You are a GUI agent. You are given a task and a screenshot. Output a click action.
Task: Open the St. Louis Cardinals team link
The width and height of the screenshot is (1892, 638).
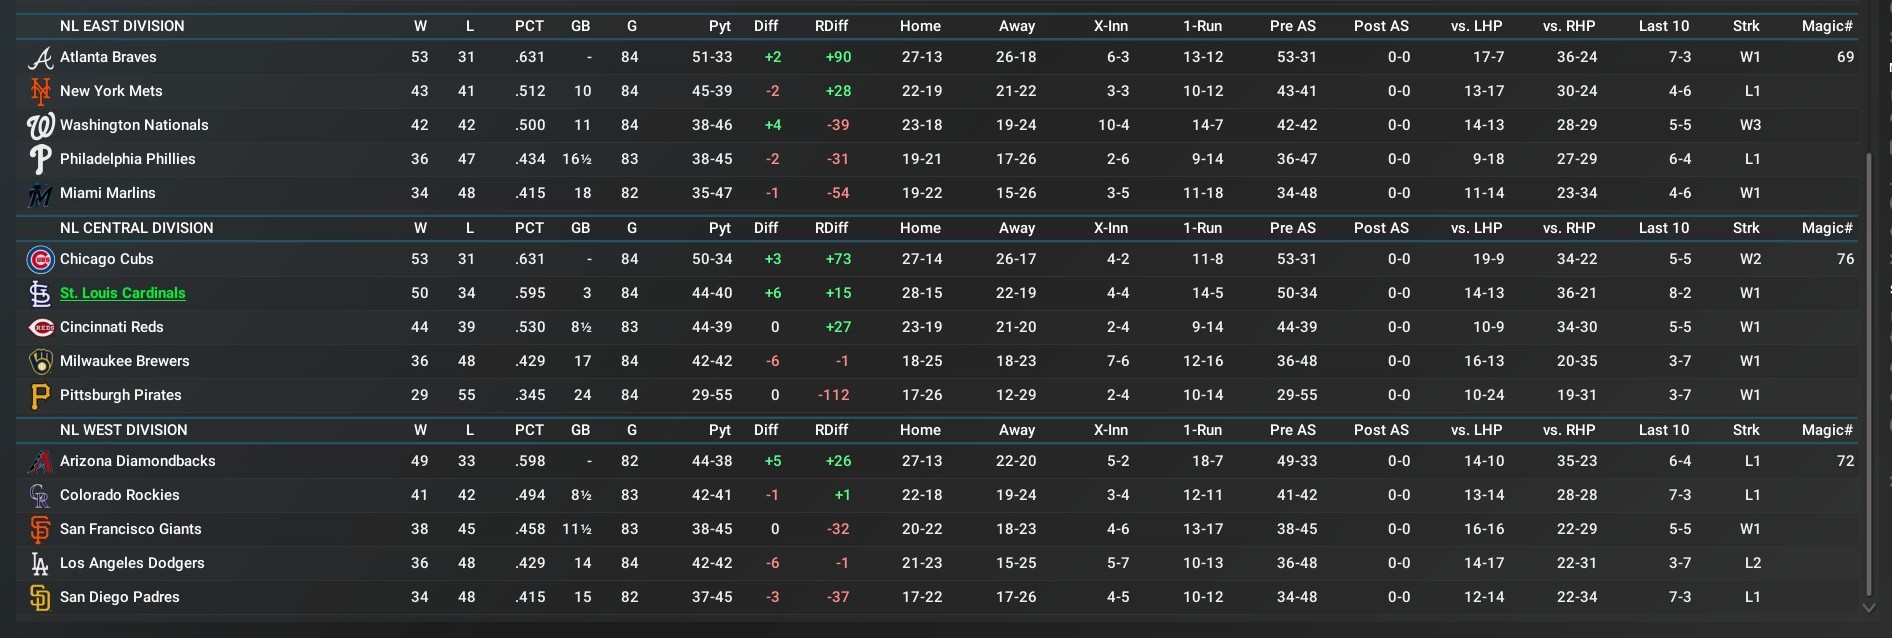(123, 293)
